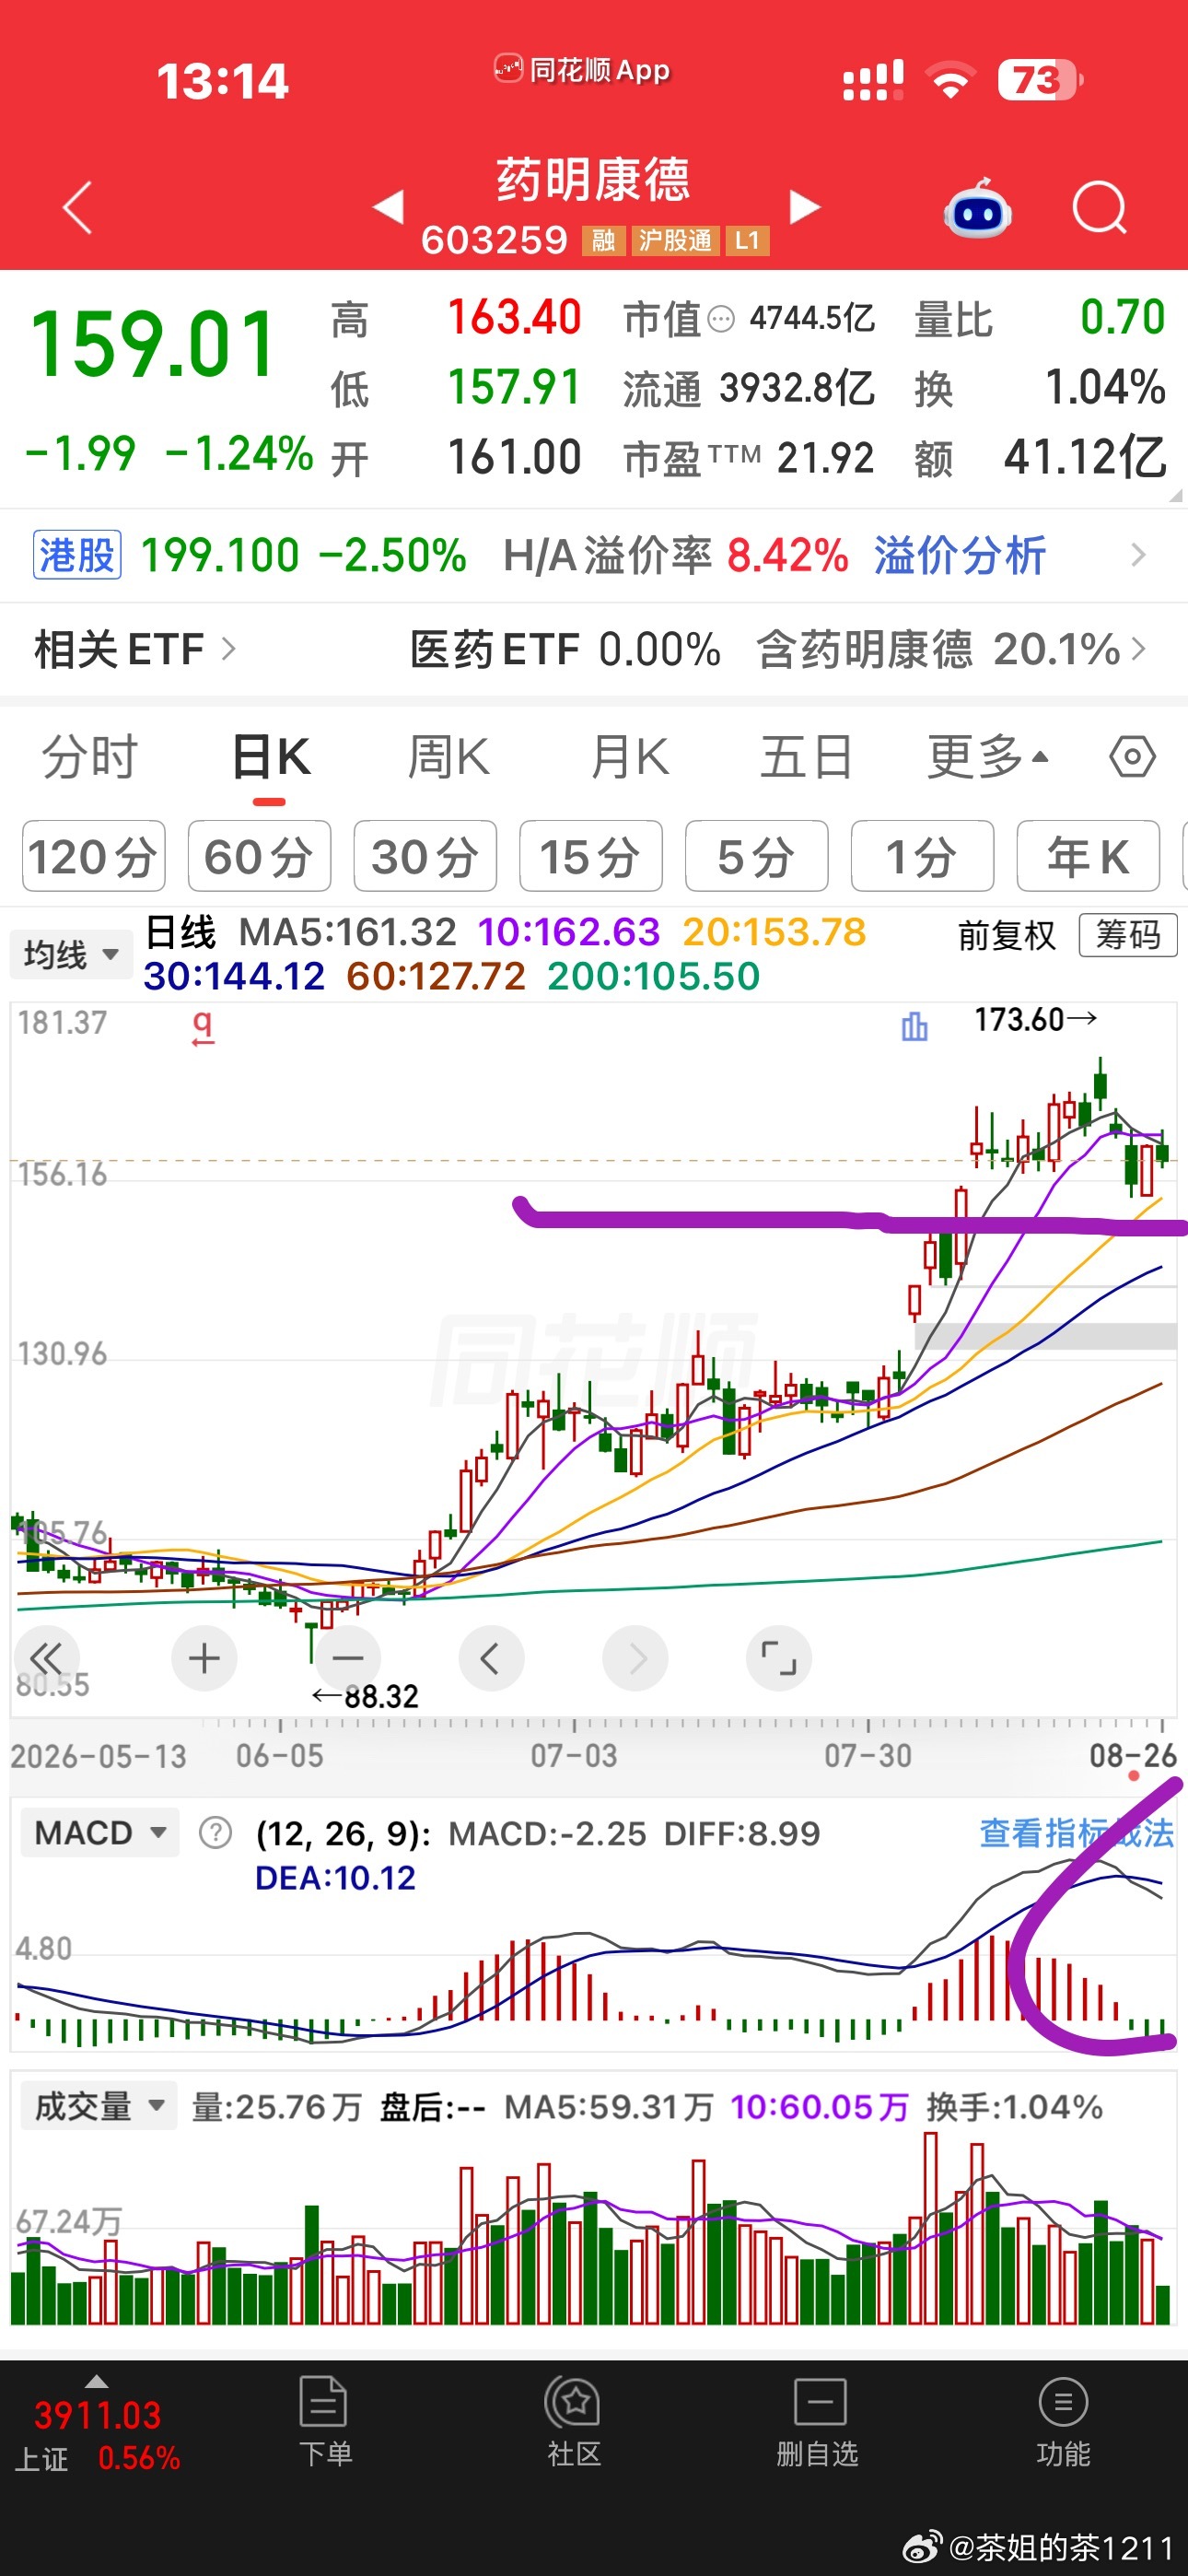Tap the red q marker on chart

click(203, 1027)
